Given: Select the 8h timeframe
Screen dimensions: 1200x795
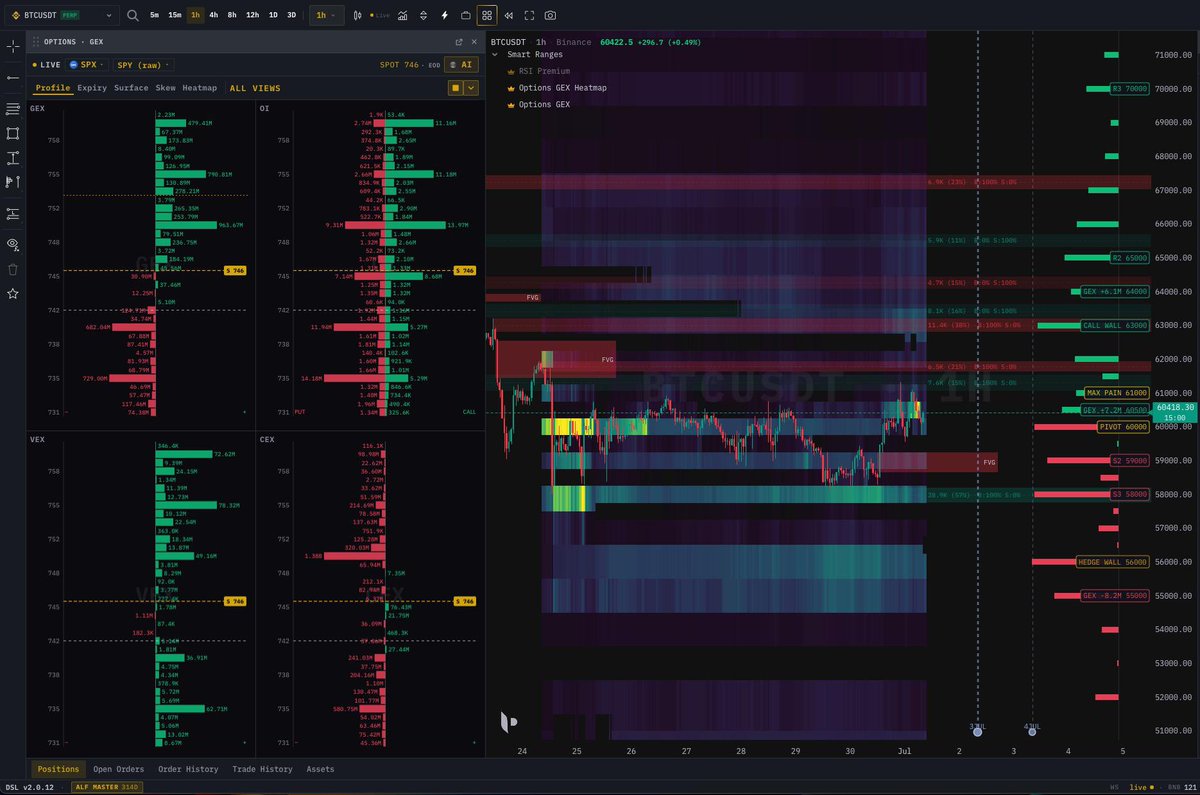Looking at the screenshot, I should [232, 15].
